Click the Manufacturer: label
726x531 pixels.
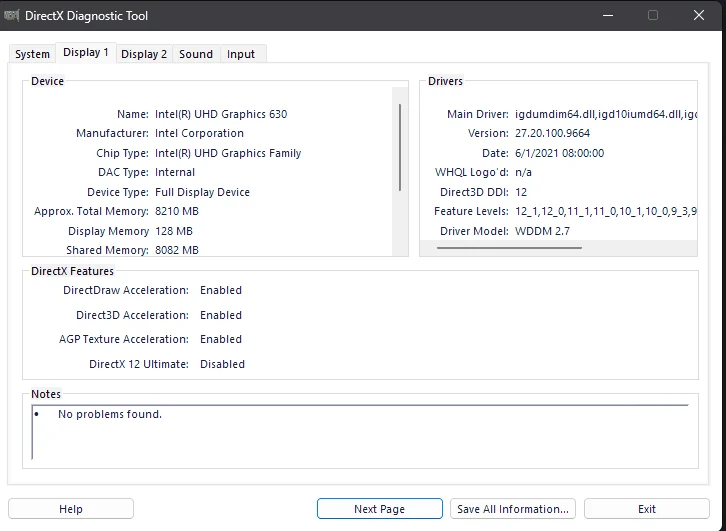pyautogui.click(x=113, y=133)
